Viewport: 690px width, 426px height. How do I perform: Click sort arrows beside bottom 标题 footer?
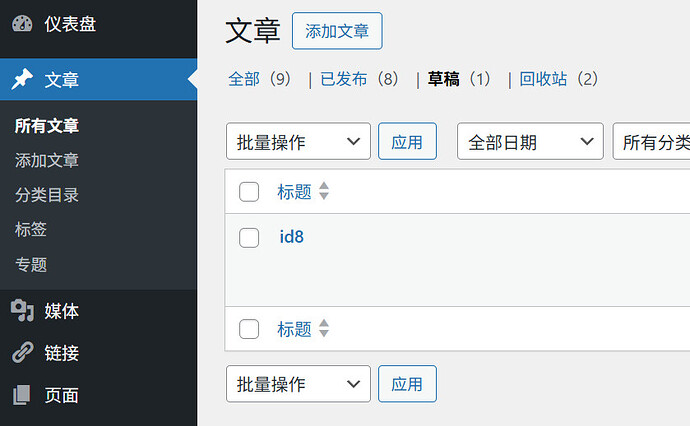(x=323, y=329)
